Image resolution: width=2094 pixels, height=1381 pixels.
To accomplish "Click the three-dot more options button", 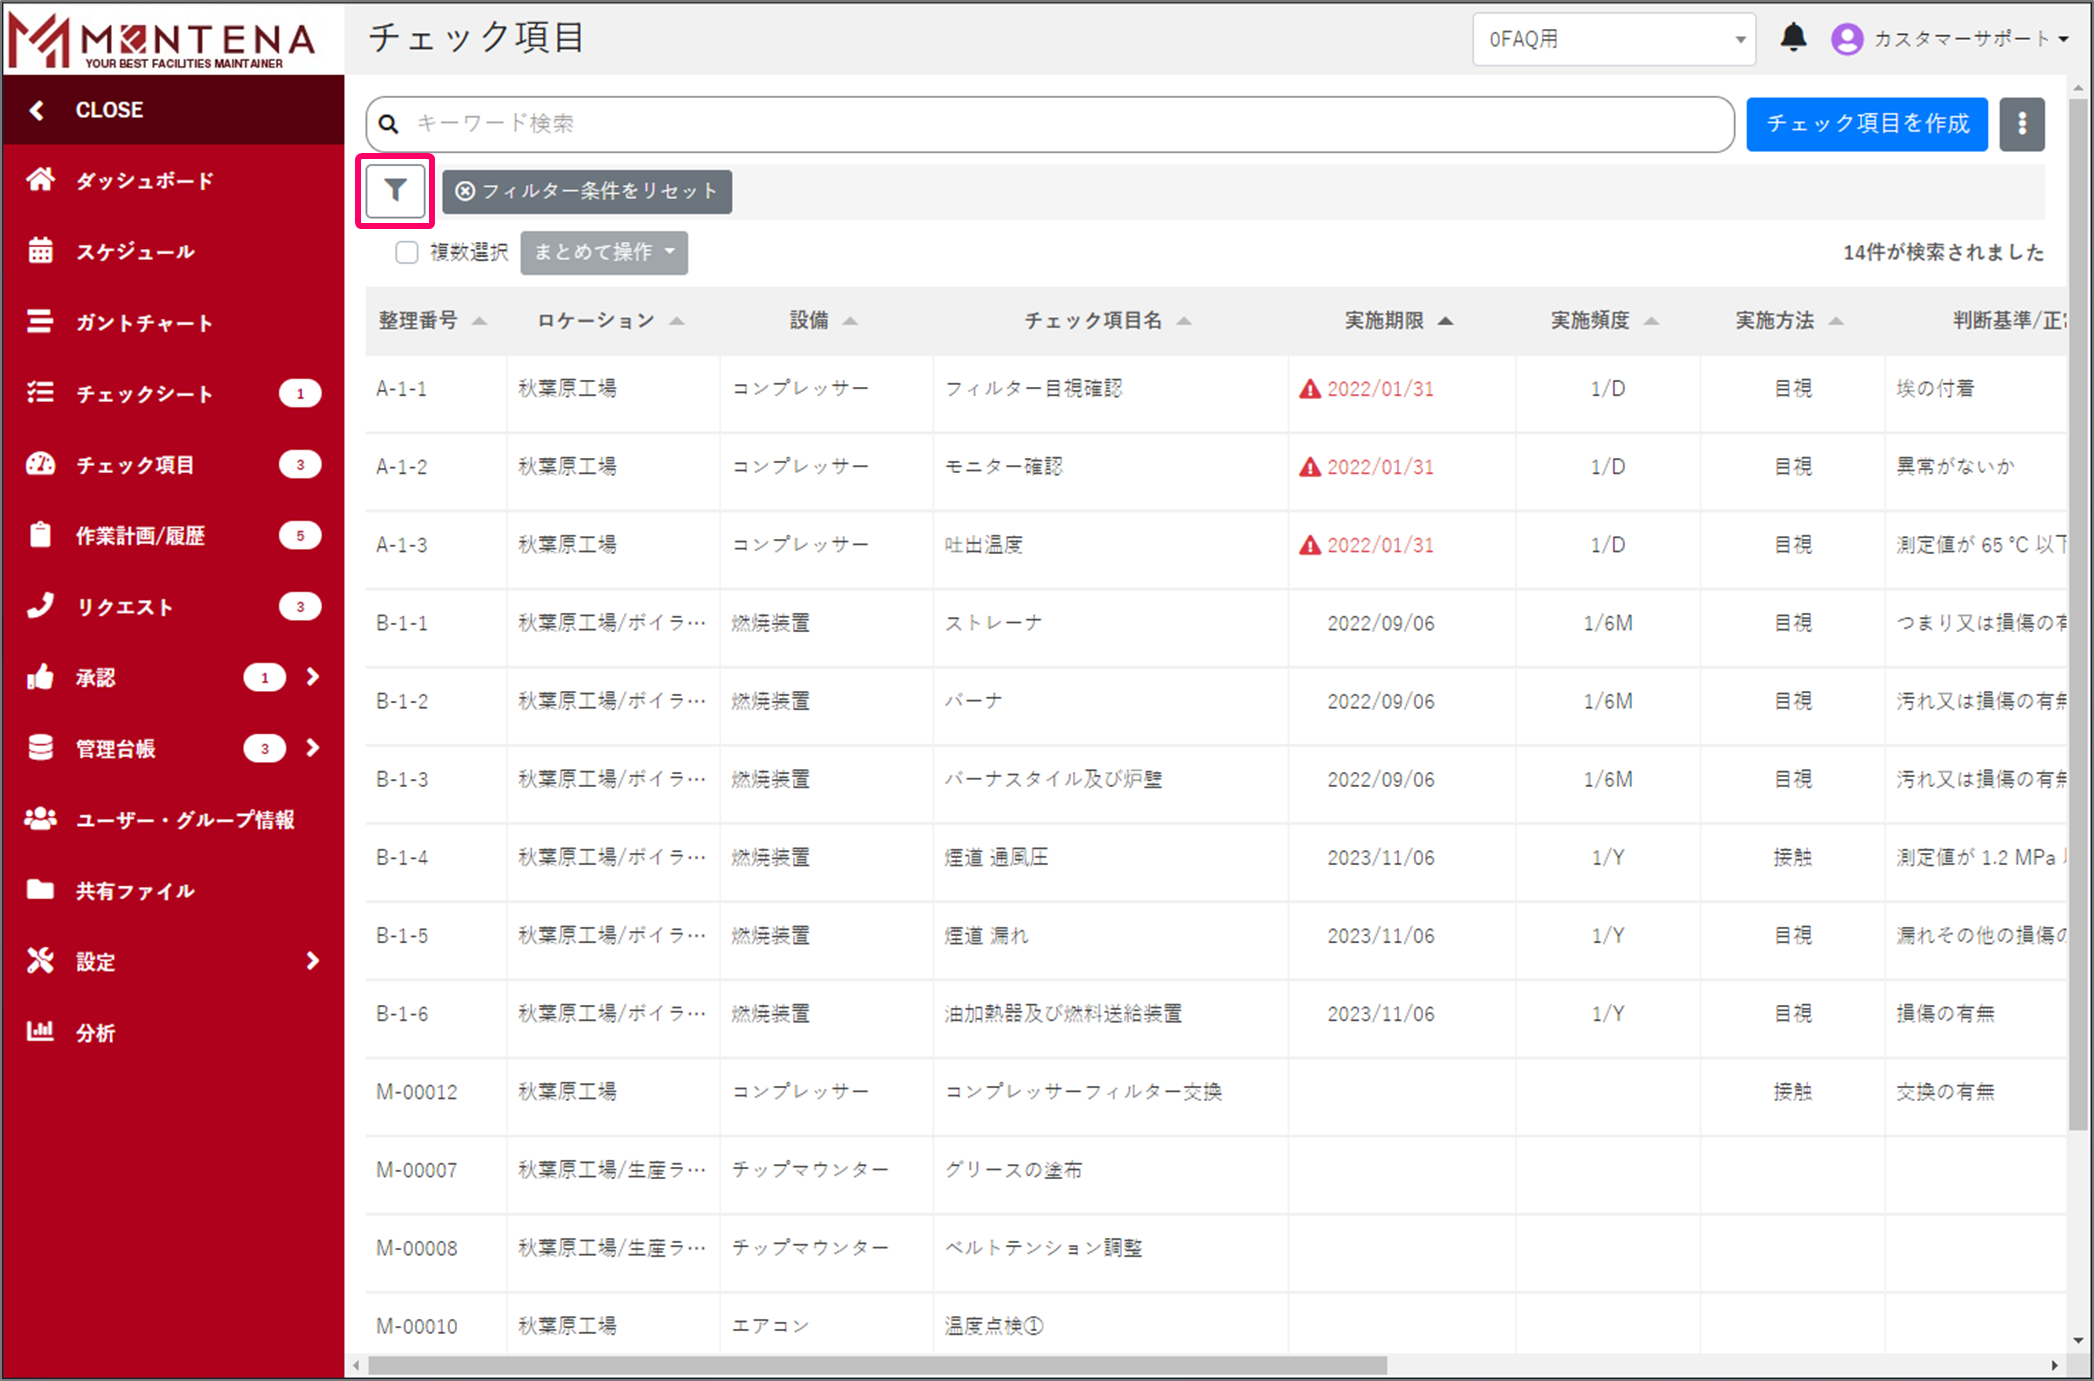I will coord(2021,124).
